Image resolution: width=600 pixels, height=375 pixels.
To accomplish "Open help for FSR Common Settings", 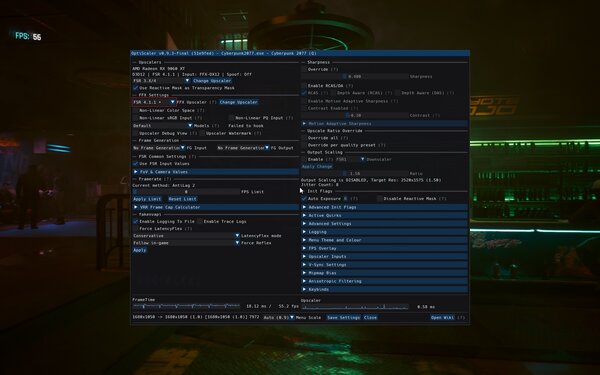I will coord(192,156).
